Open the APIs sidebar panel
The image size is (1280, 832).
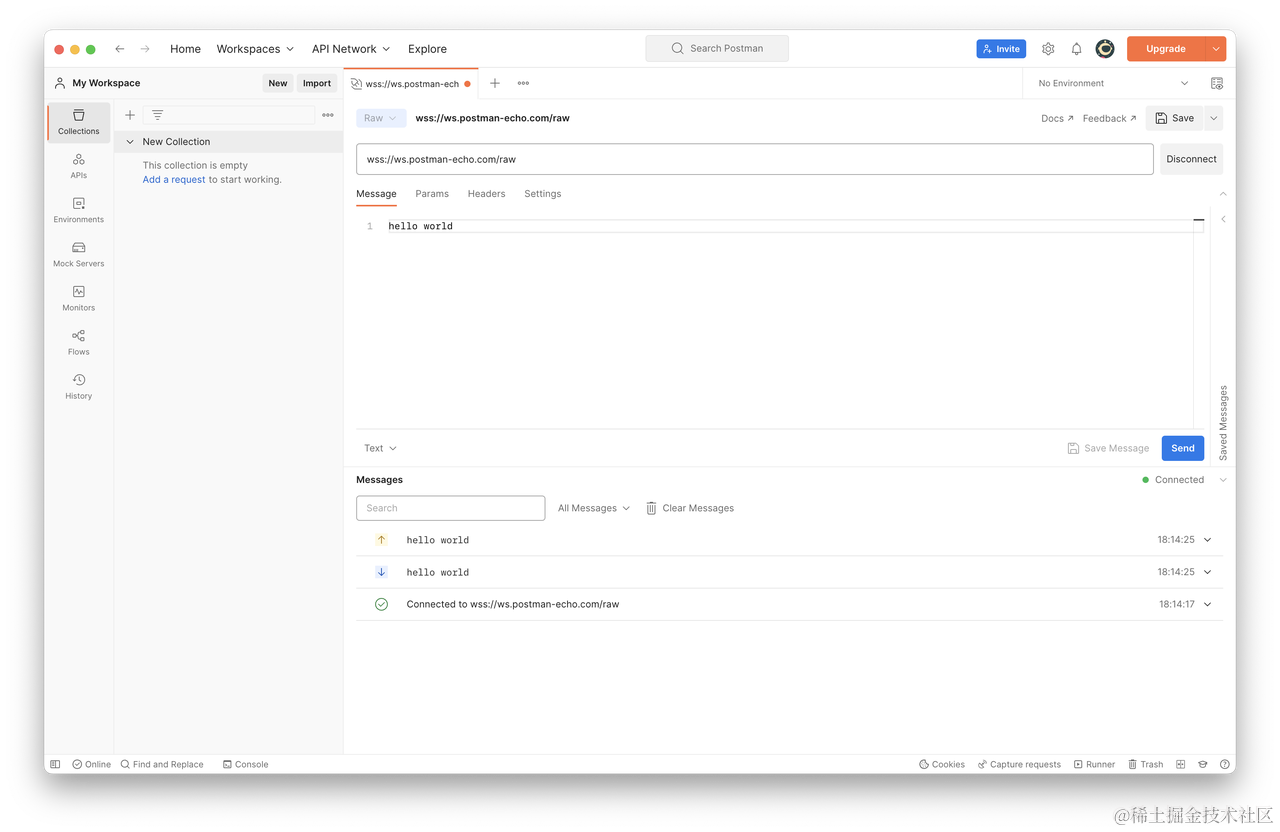[78, 166]
